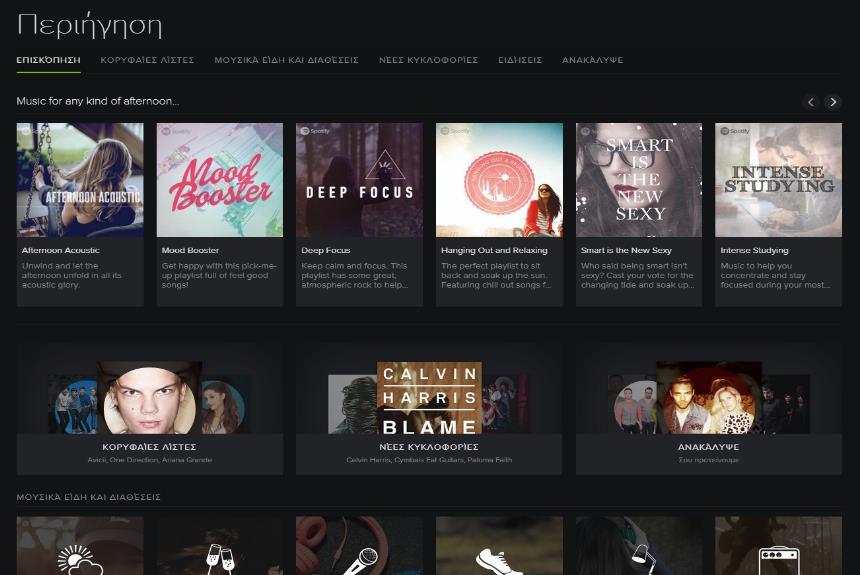Click the 'Music for any kind of afternoon' heading
The image size is (860, 575).
(x=98, y=101)
